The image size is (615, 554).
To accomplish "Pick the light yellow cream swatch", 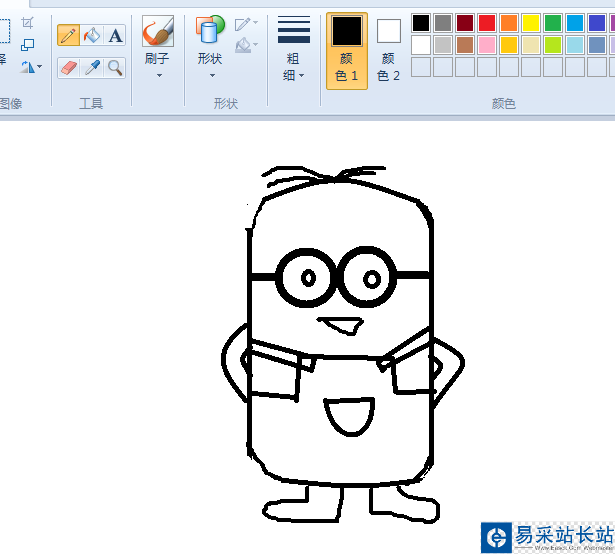I will click(531, 45).
